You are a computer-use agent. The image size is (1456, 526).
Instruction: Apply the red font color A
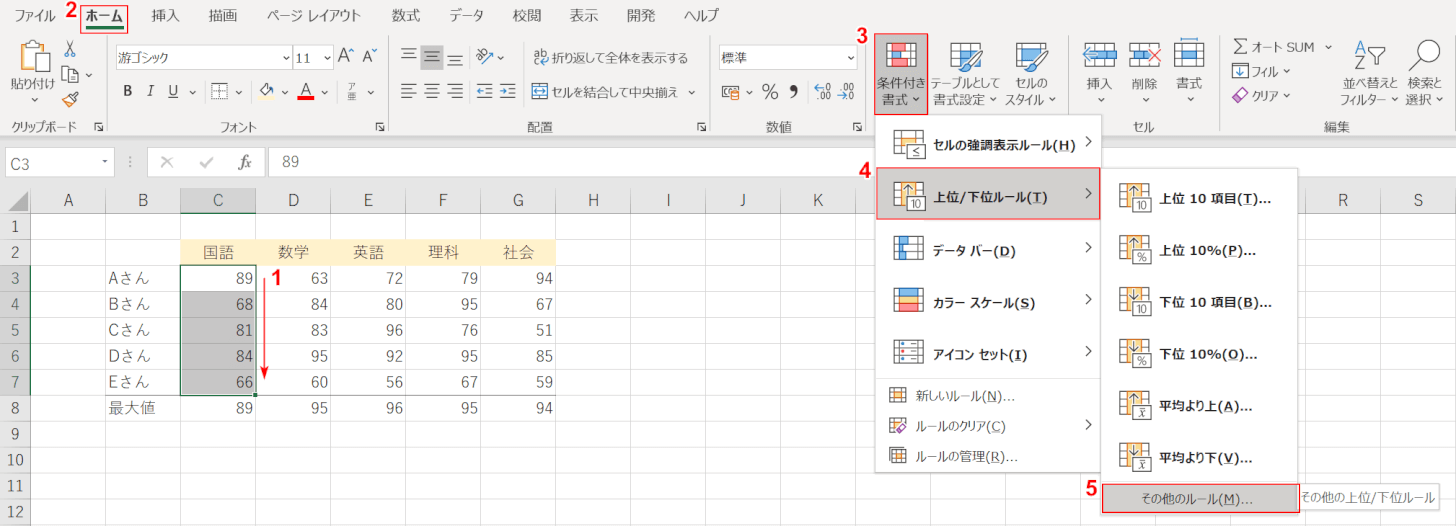(306, 91)
